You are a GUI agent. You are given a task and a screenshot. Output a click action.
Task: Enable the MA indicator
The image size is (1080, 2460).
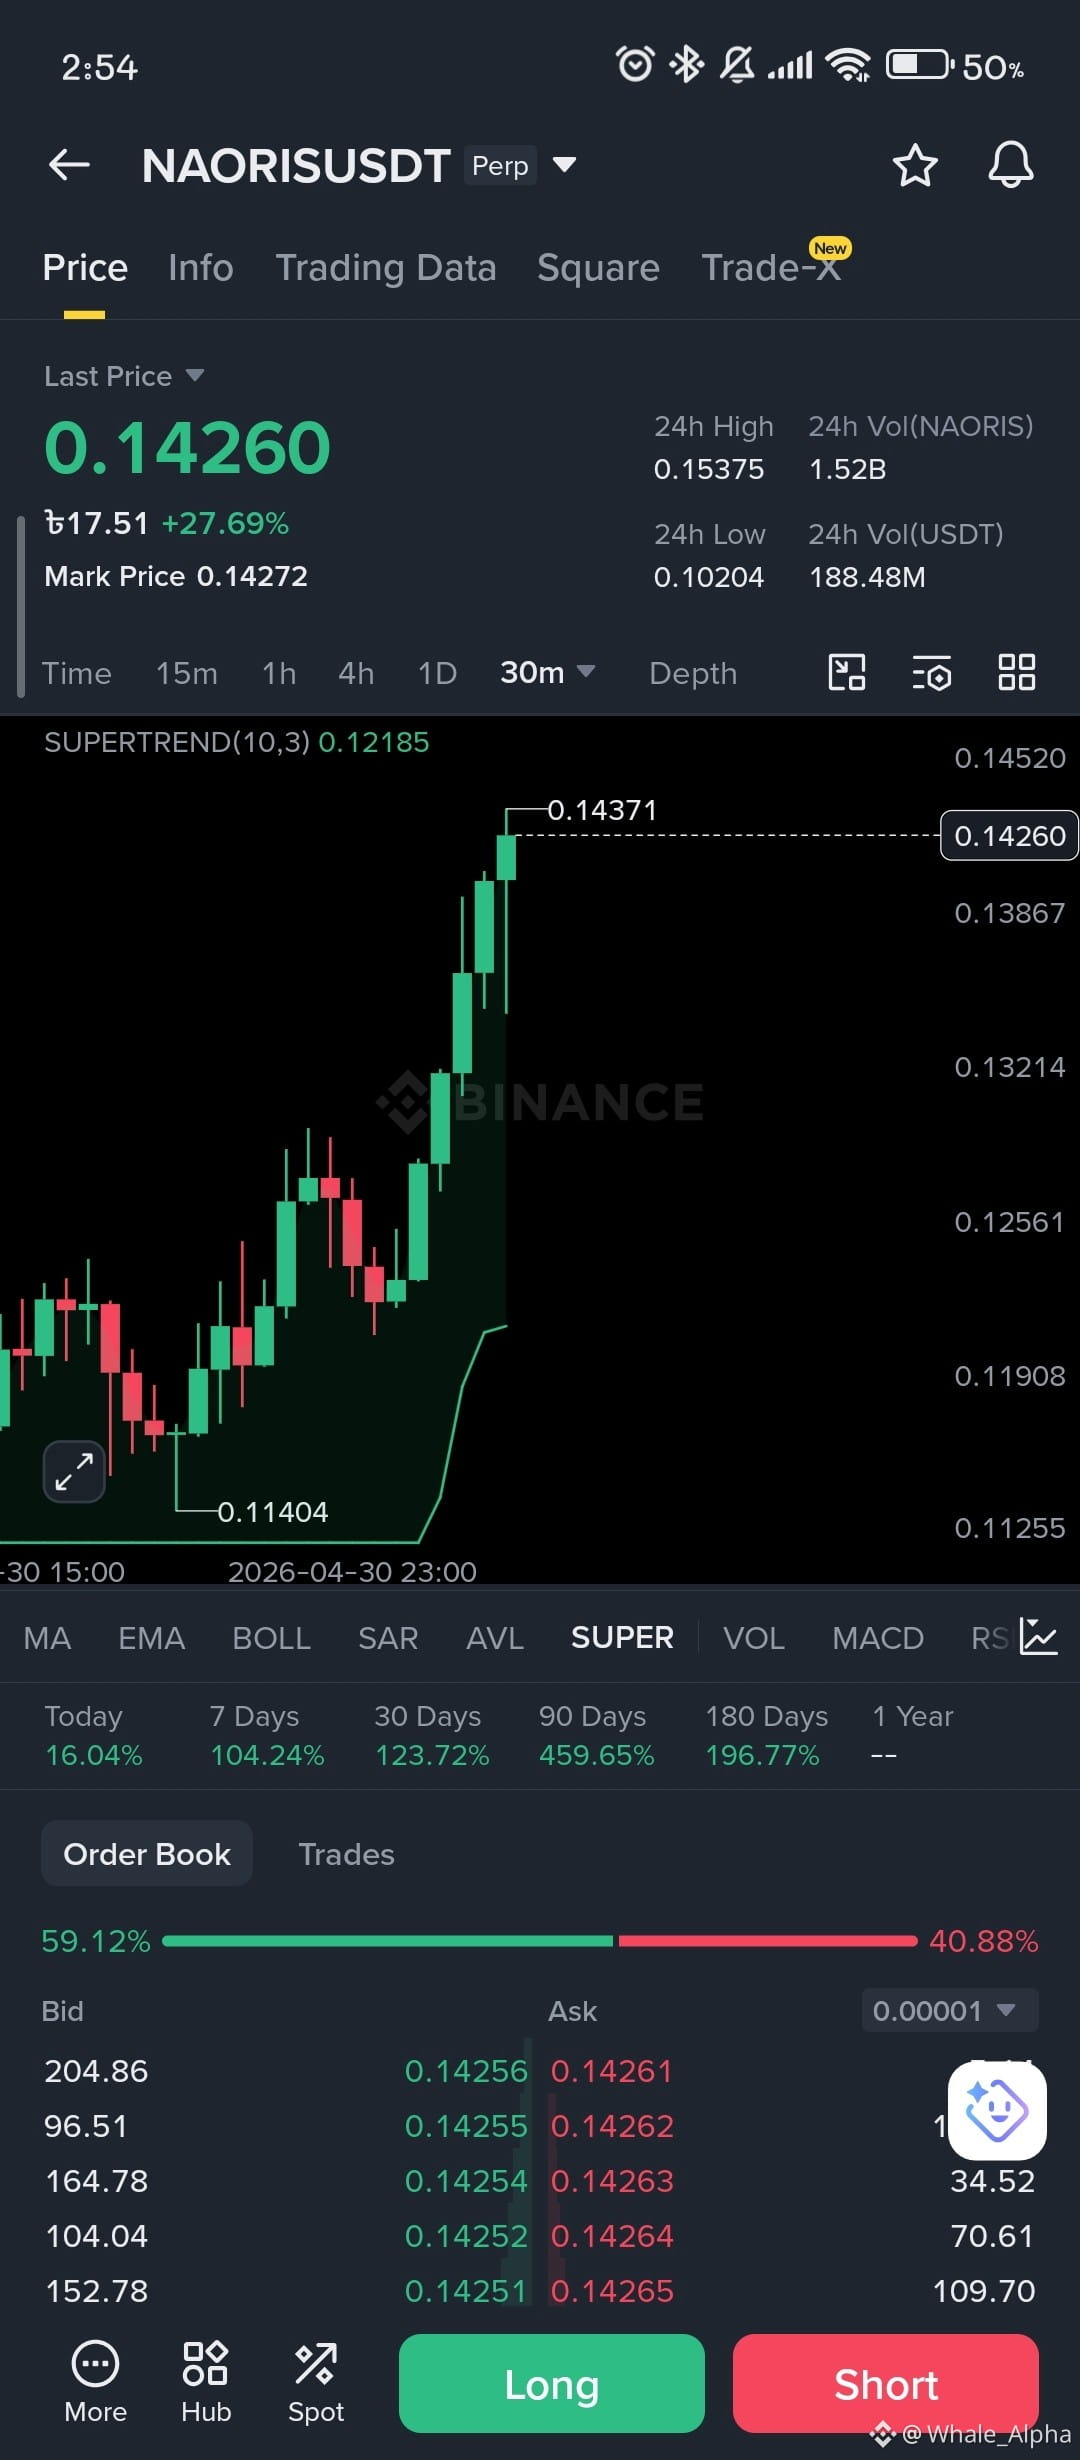(x=47, y=1638)
